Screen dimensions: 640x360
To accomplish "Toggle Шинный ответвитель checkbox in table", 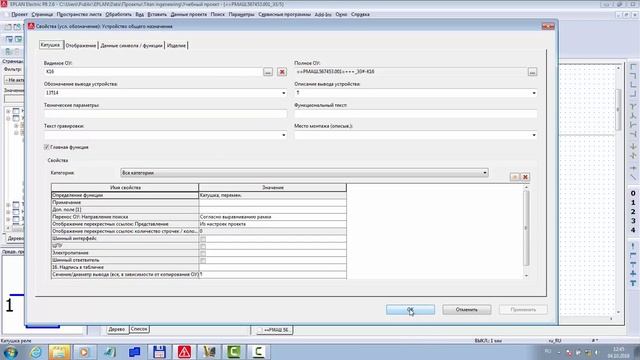I will click(203, 260).
